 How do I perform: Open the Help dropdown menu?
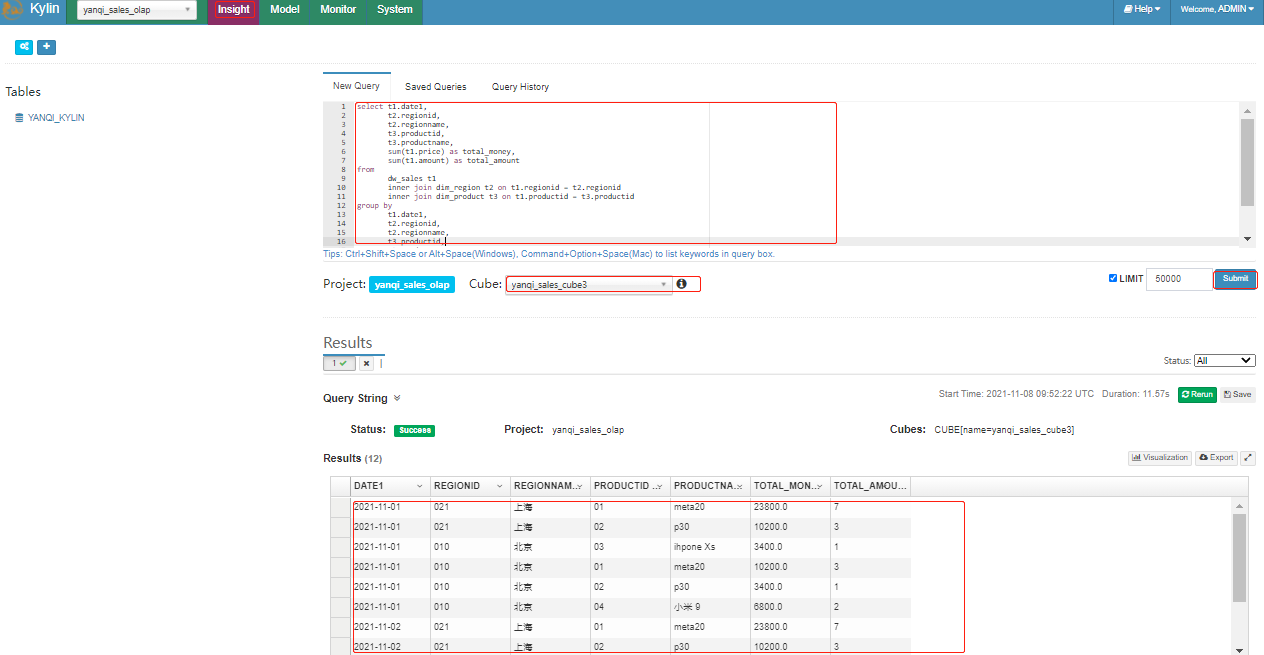1142,9
